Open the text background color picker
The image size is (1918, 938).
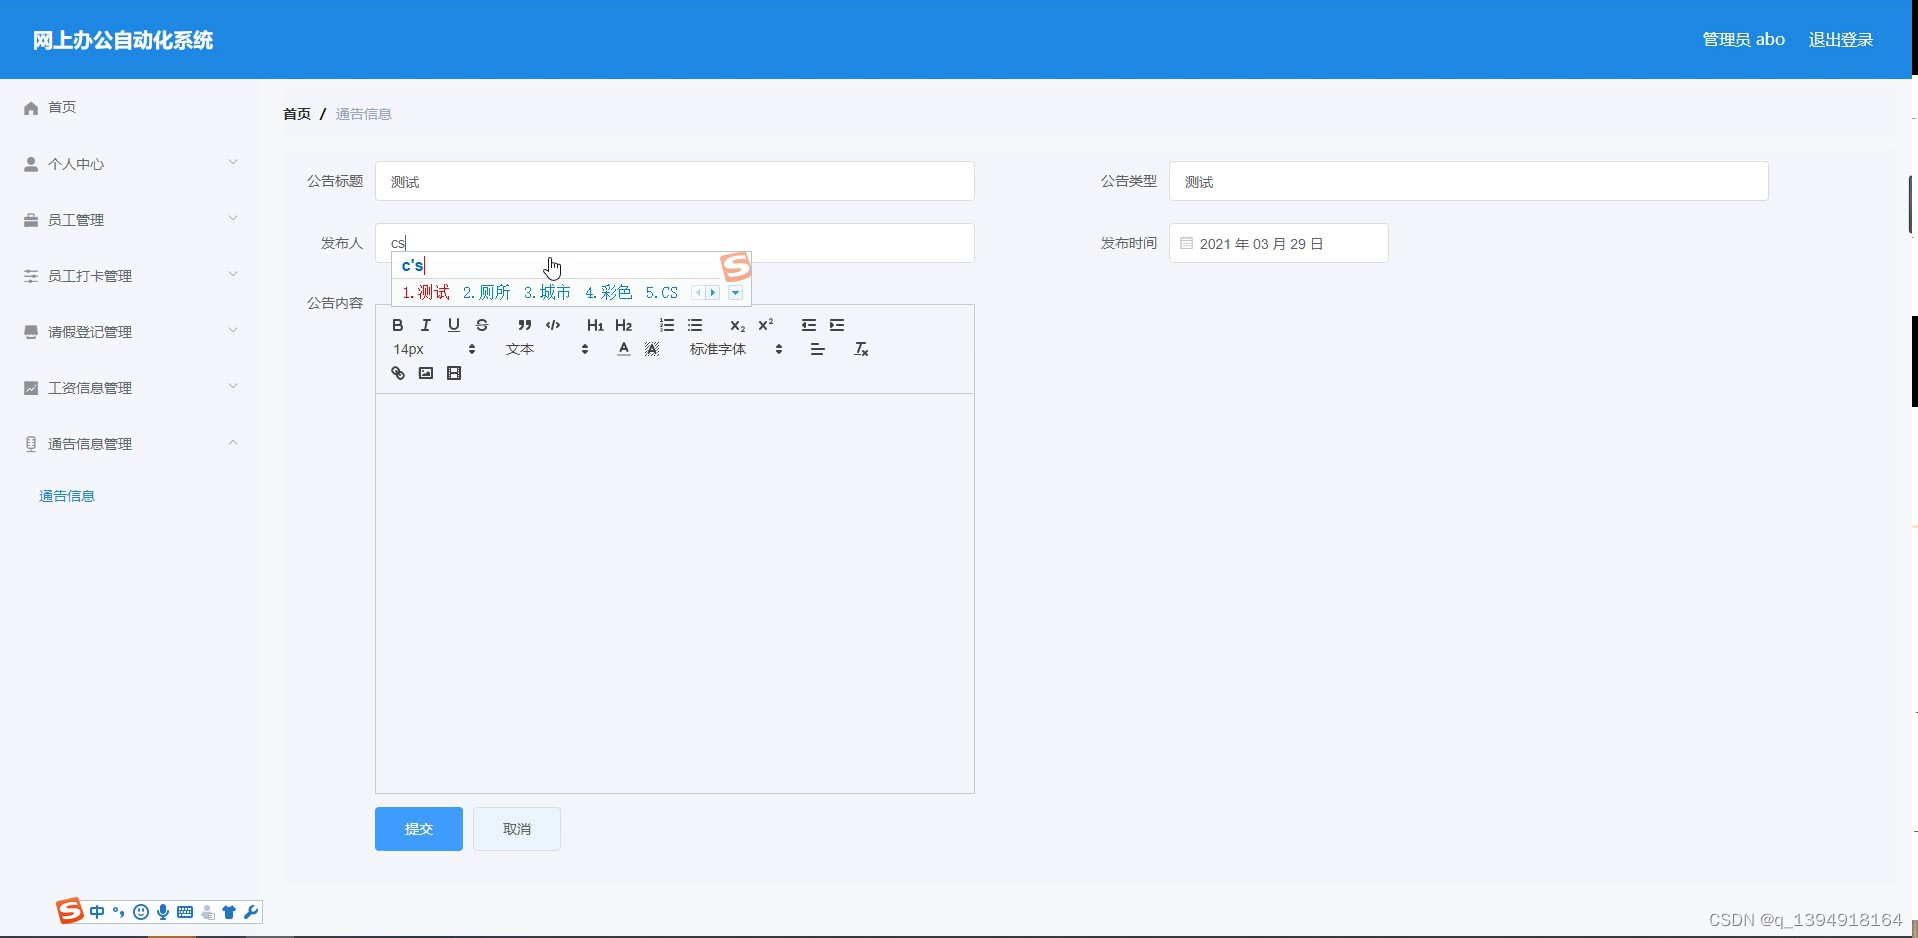(651, 349)
